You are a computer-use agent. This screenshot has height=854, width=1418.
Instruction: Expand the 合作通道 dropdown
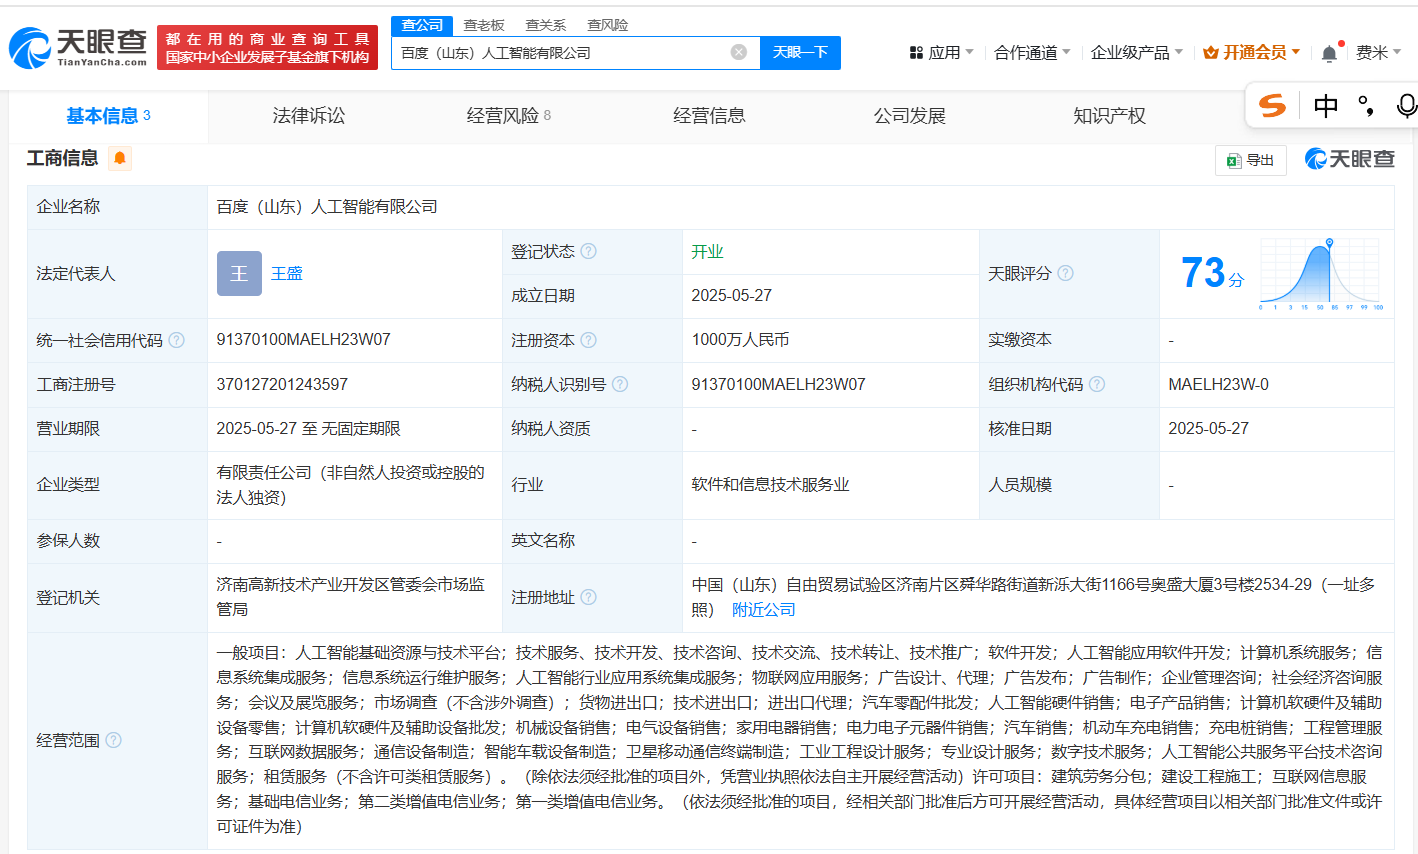coord(1031,52)
